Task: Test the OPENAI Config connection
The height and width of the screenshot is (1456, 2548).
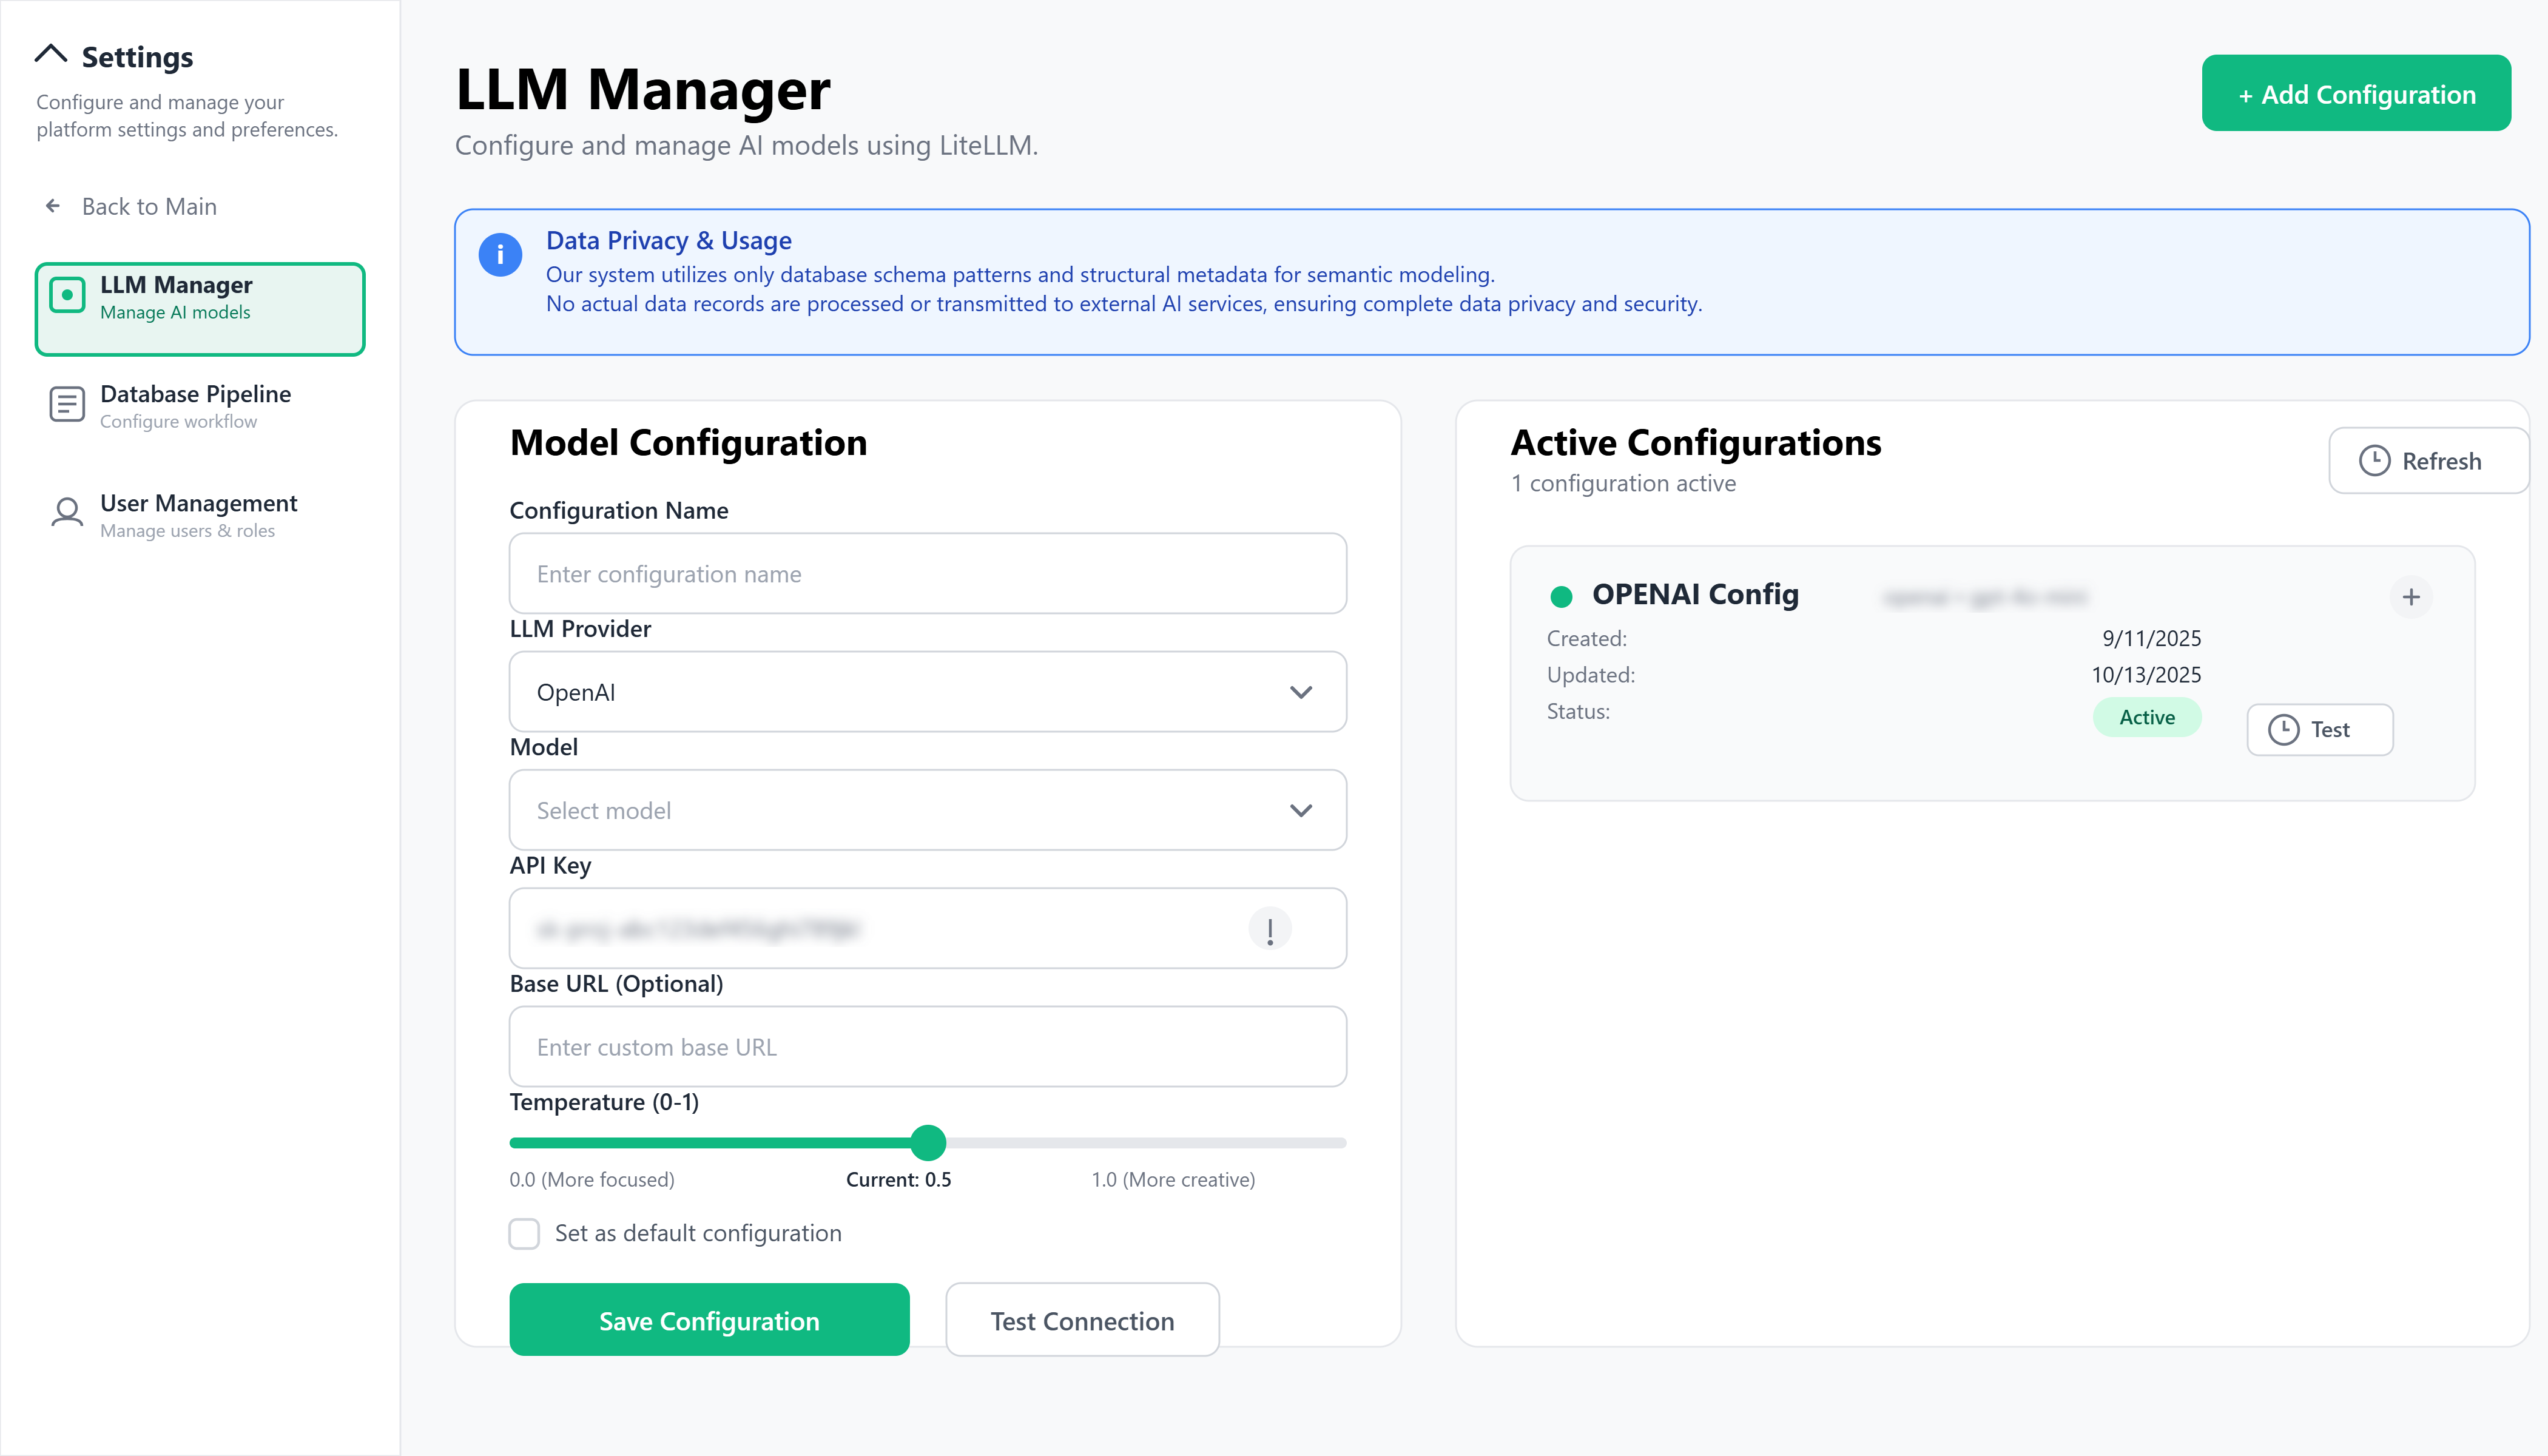Action: [2320, 730]
